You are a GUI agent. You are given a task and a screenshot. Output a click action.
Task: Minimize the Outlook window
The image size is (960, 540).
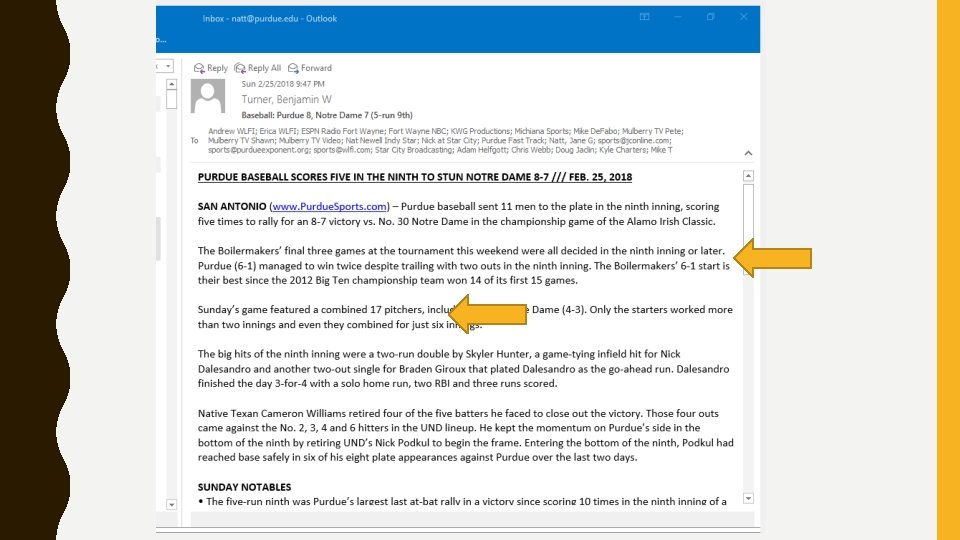678,17
